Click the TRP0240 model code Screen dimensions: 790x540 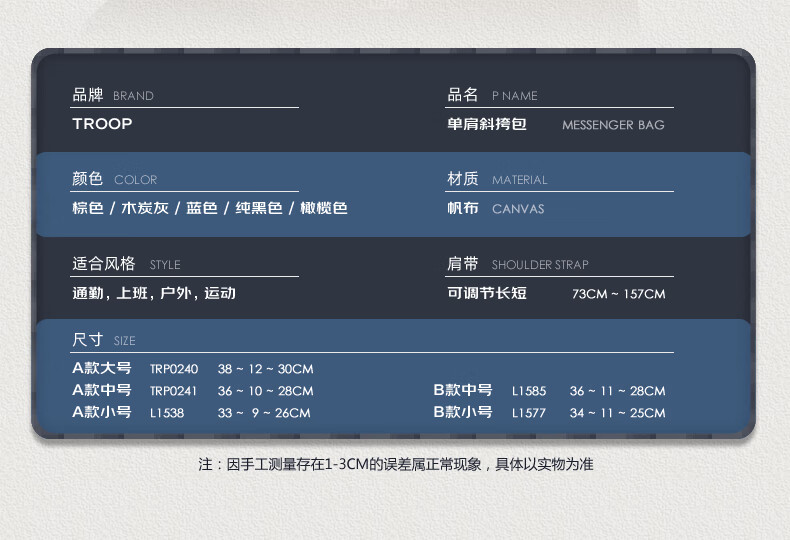[x=174, y=369]
